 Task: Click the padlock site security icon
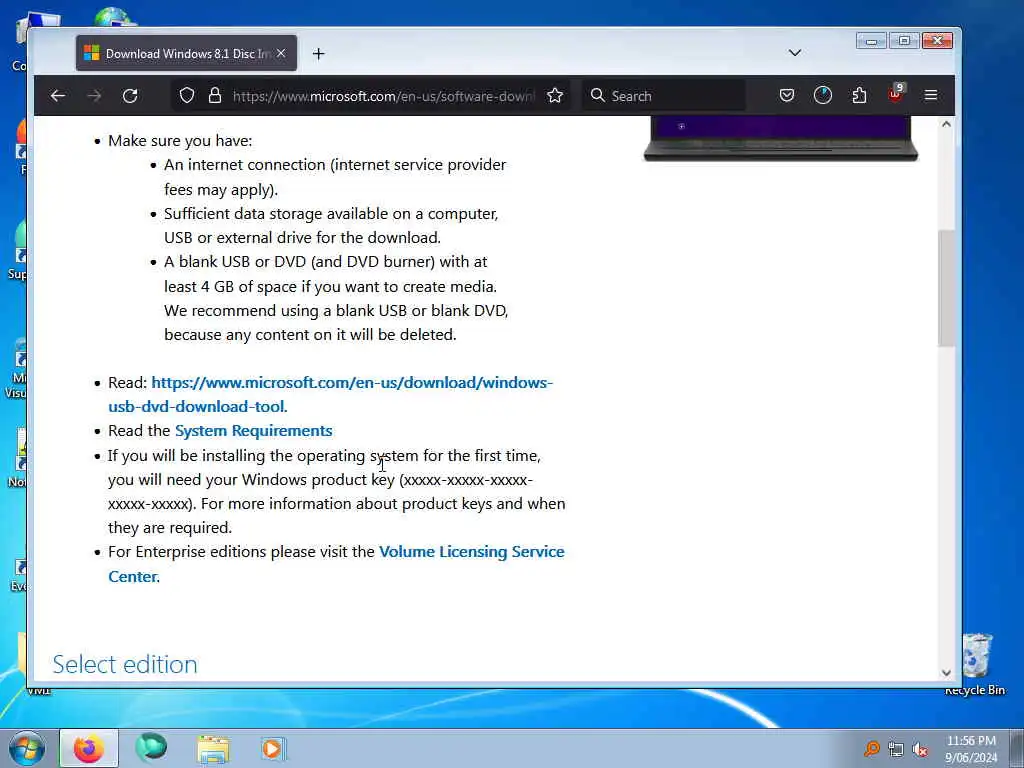coord(215,96)
